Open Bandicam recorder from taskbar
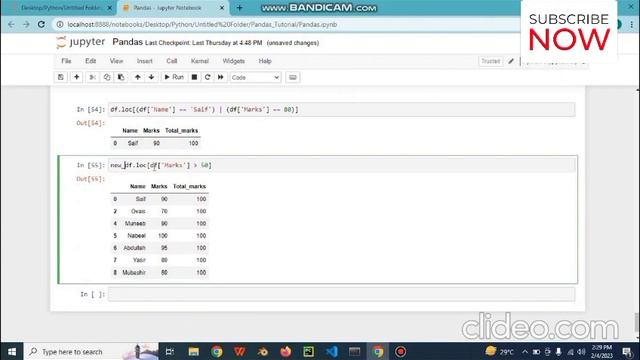This screenshot has height=360, width=640. coord(400,351)
